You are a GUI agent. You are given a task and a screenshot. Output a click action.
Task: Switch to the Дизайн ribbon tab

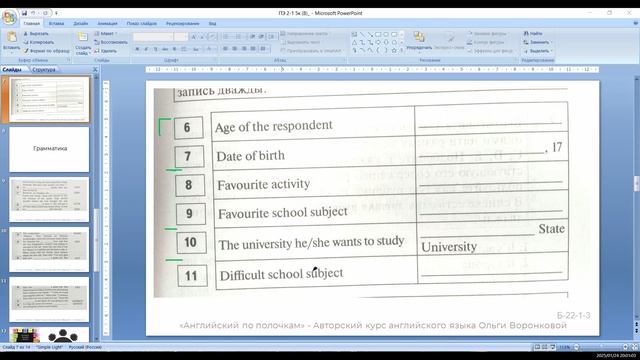[x=80, y=24]
